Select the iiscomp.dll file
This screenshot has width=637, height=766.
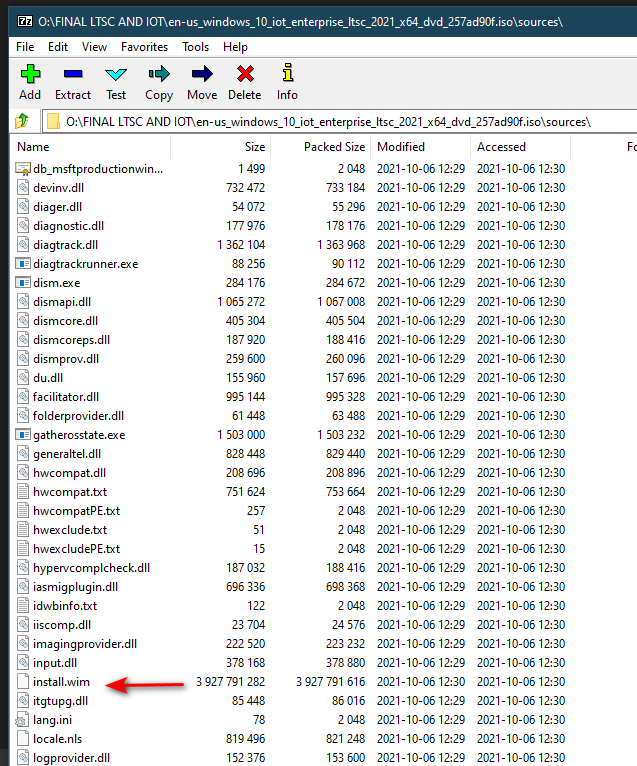[62, 625]
